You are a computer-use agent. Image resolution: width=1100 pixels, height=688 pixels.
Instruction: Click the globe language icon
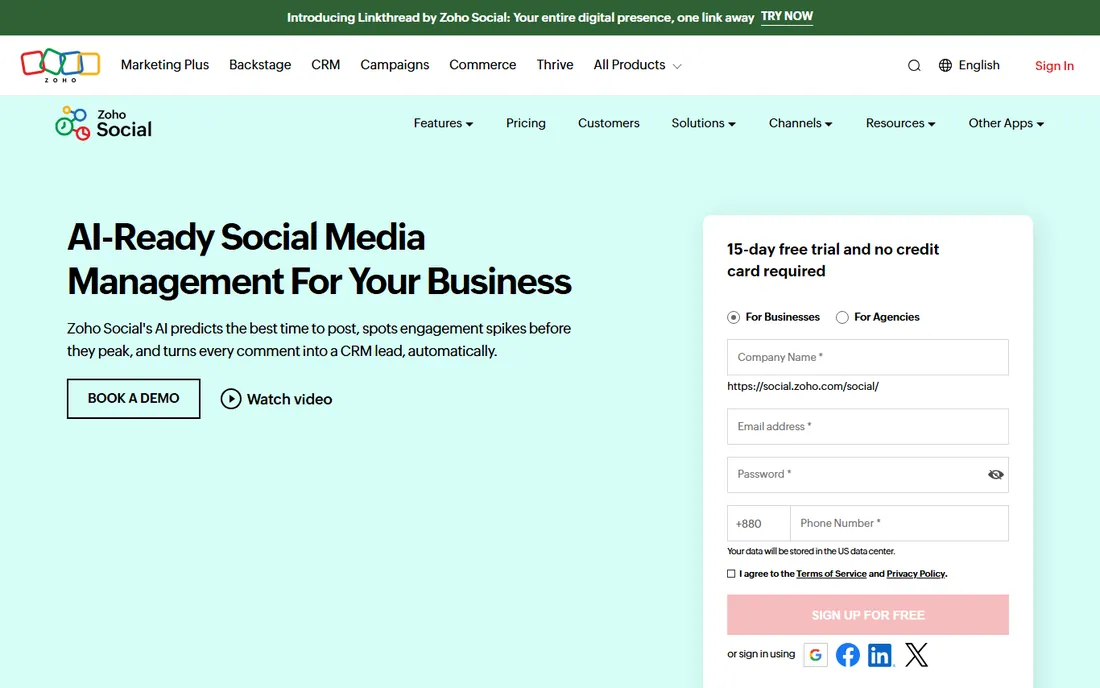tap(946, 65)
